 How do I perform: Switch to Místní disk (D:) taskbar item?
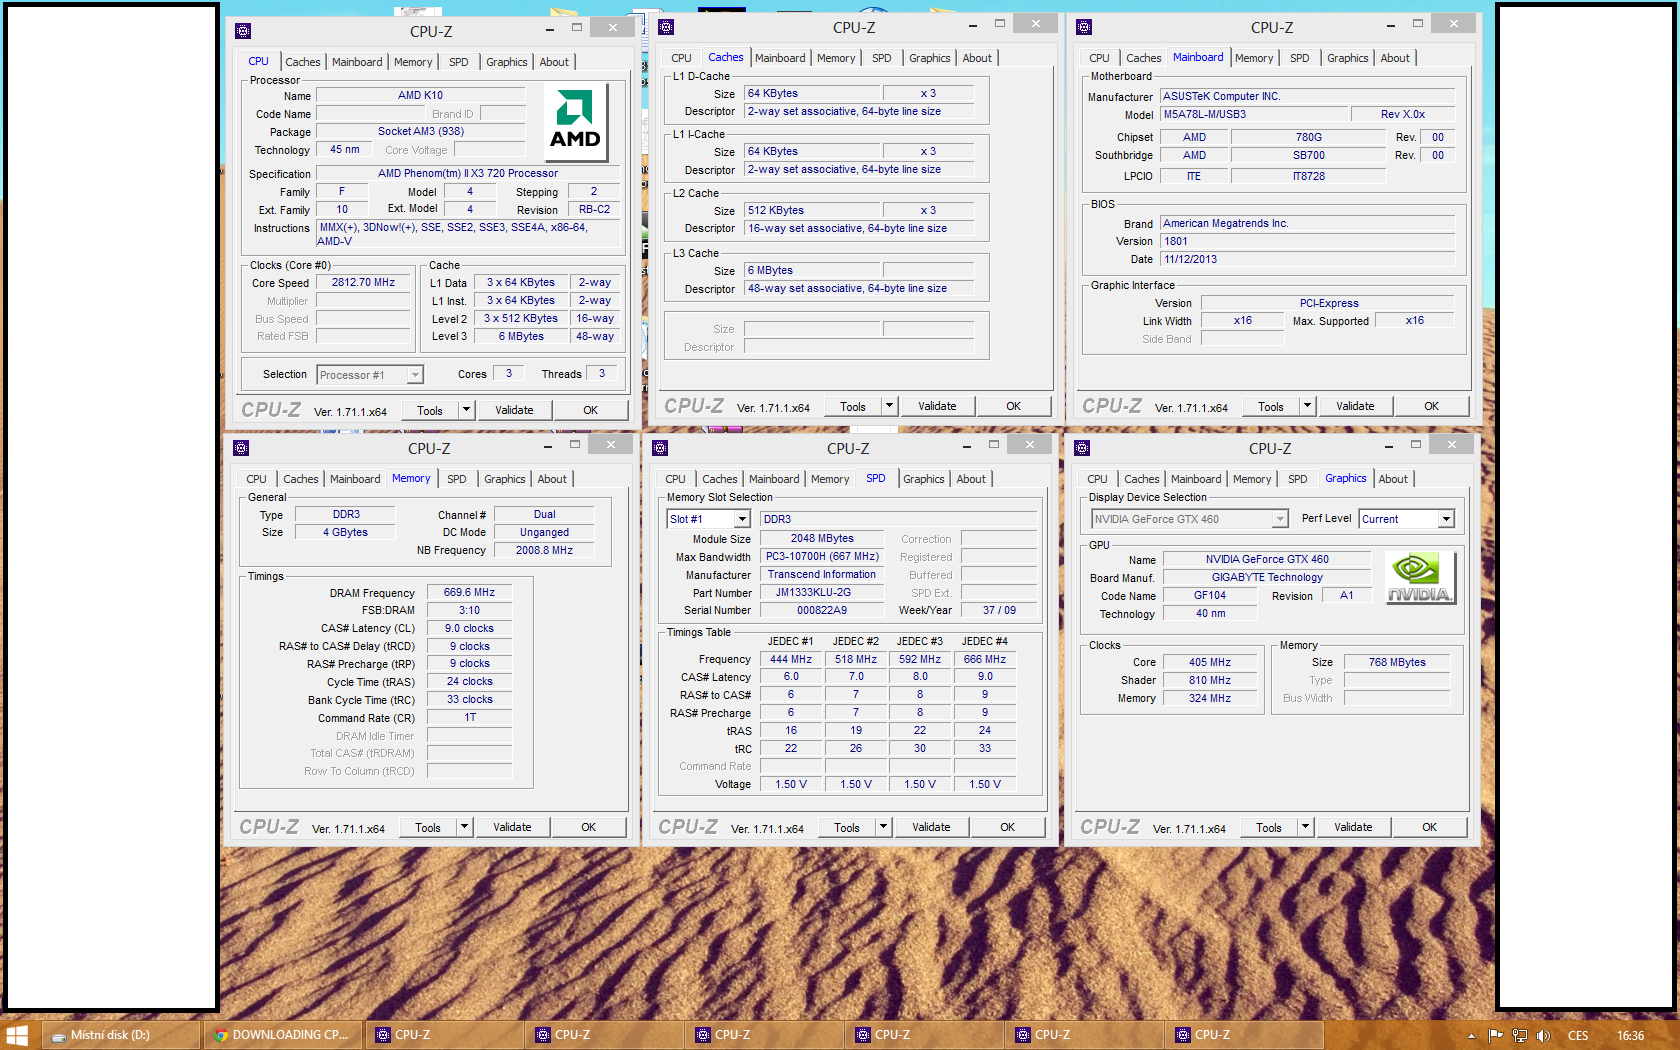[121, 1035]
